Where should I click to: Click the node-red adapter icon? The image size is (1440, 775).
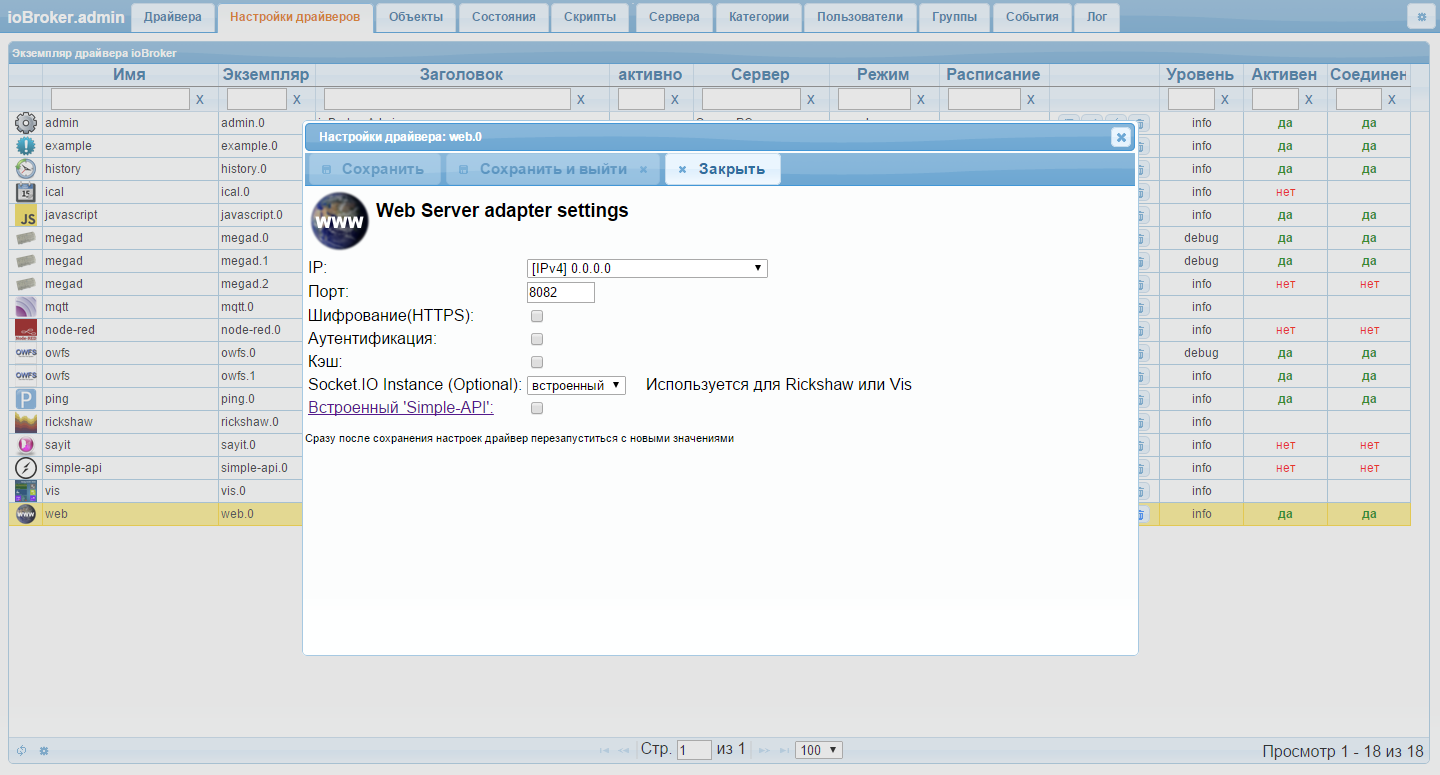pyautogui.click(x=26, y=330)
